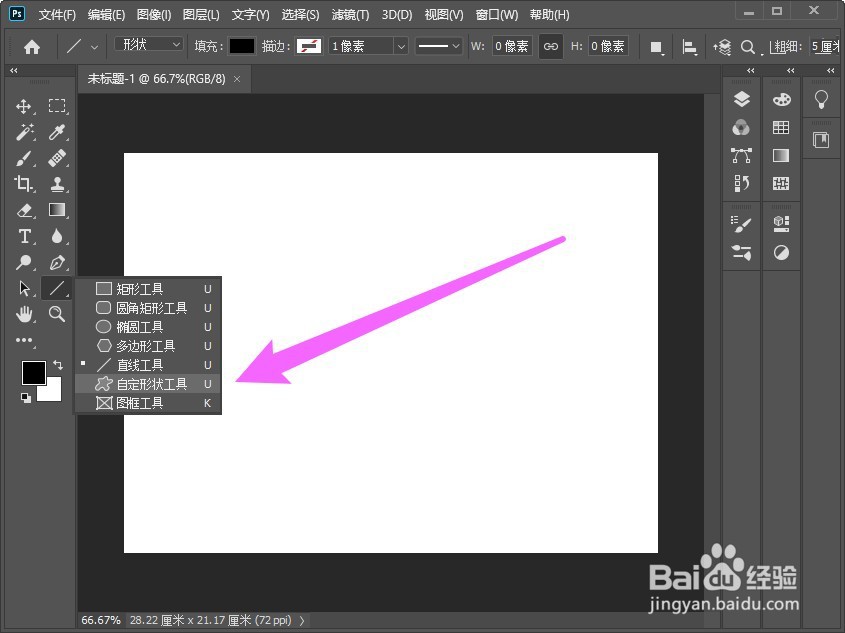The width and height of the screenshot is (845, 633).
Task: Open the Brush Settings panel icon
Action: [x=742, y=224]
